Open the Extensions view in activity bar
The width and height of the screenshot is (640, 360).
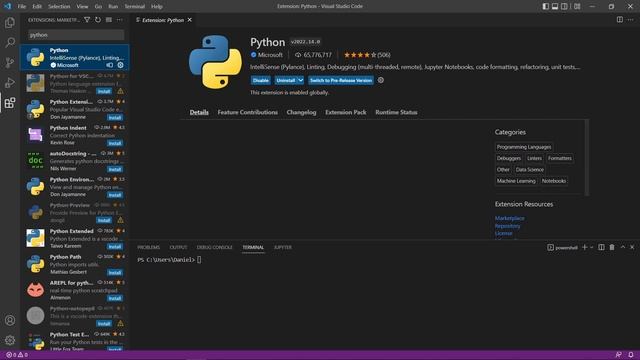(10, 102)
